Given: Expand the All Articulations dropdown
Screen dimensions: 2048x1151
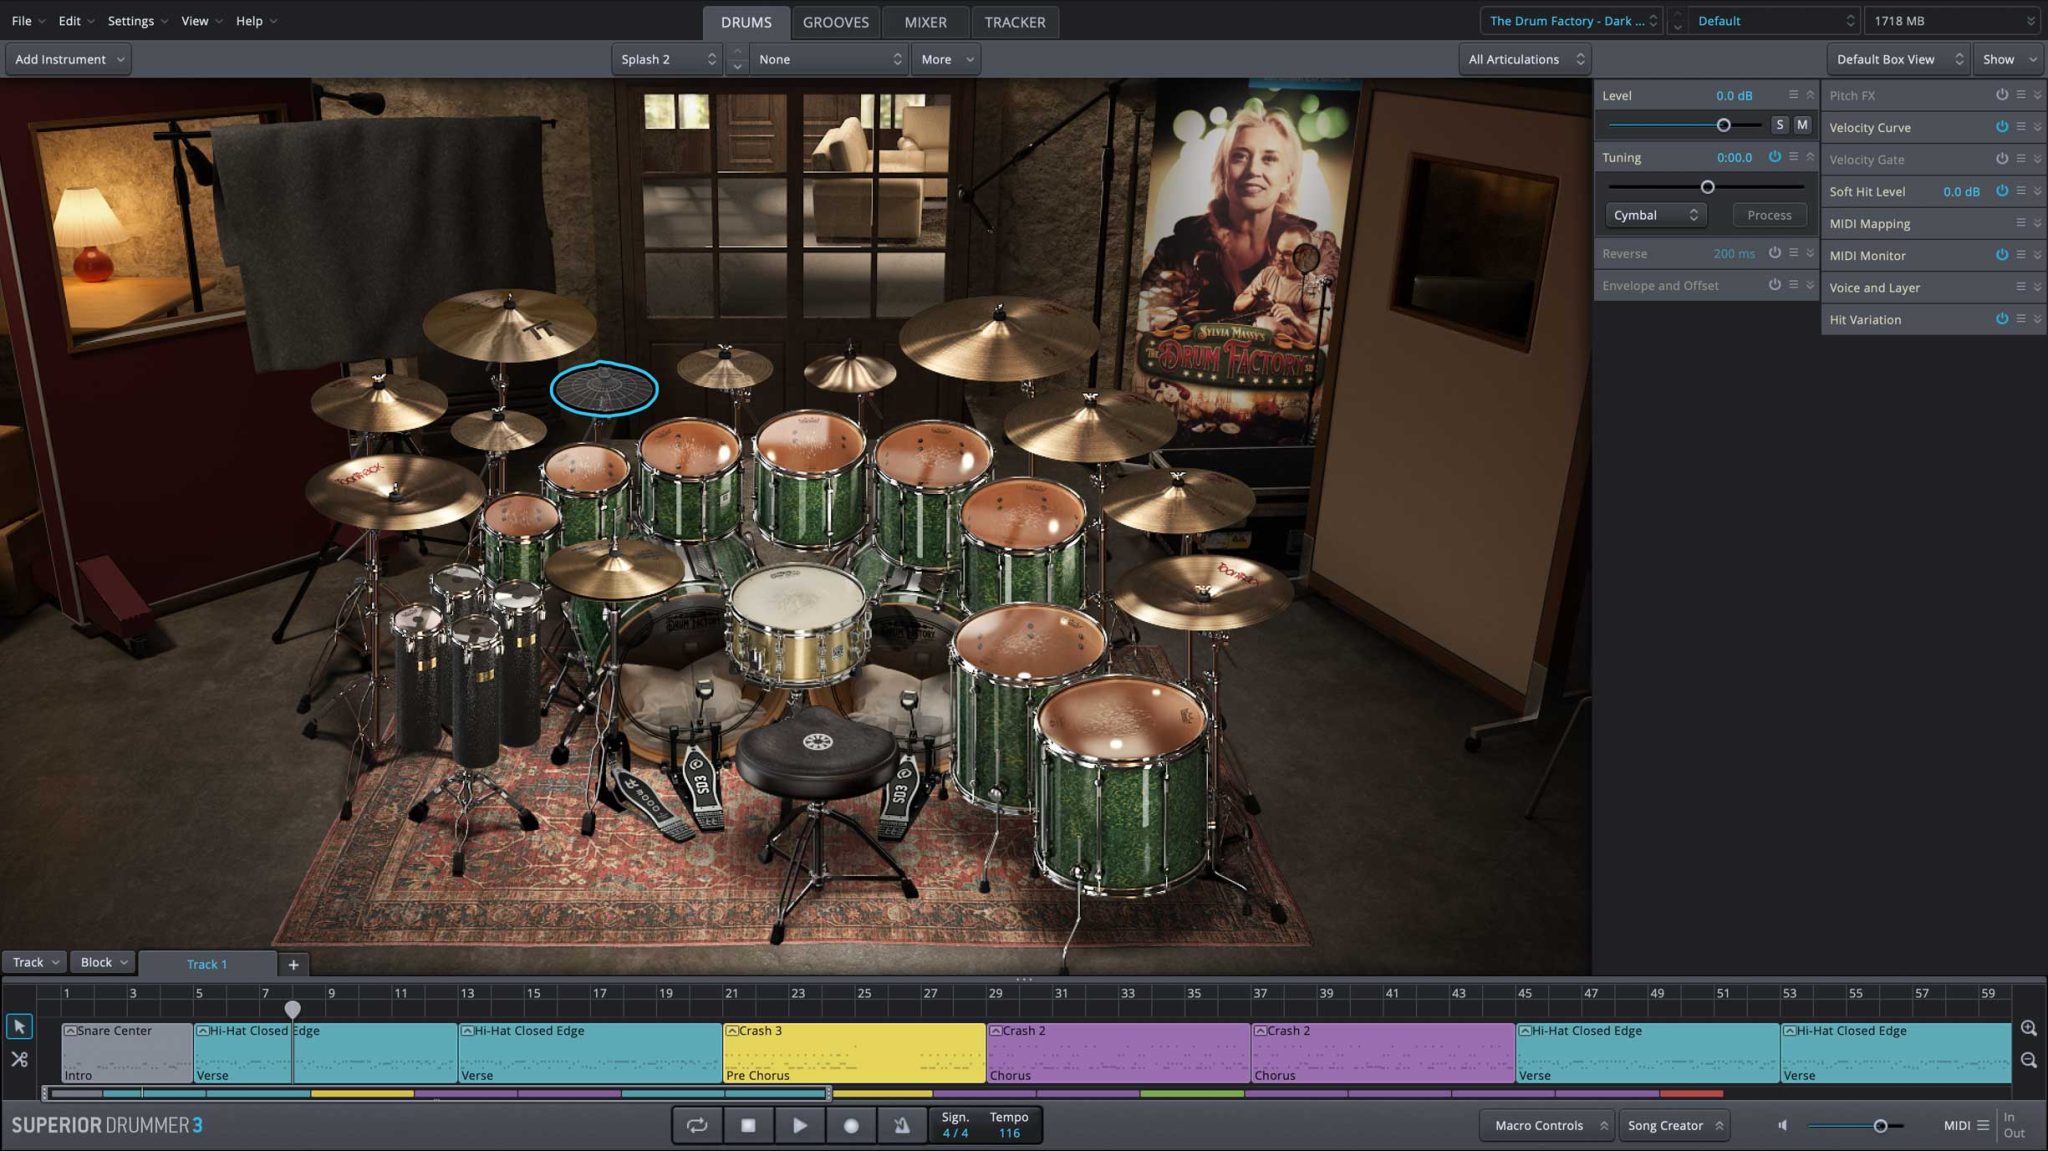Looking at the screenshot, I should [x=1526, y=59].
